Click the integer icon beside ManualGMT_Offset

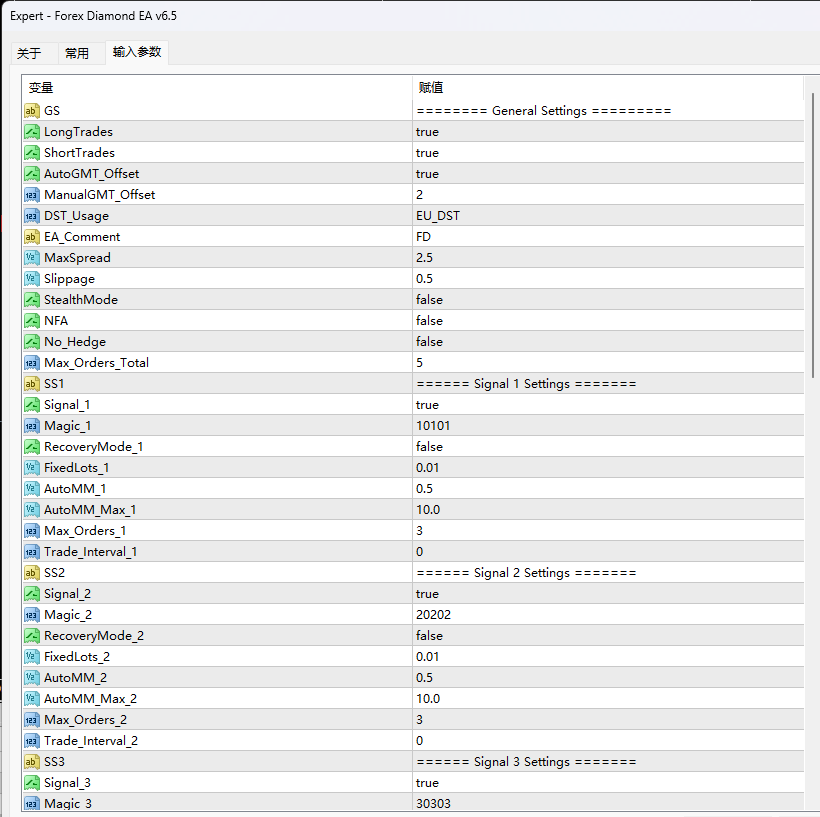click(31, 195)
